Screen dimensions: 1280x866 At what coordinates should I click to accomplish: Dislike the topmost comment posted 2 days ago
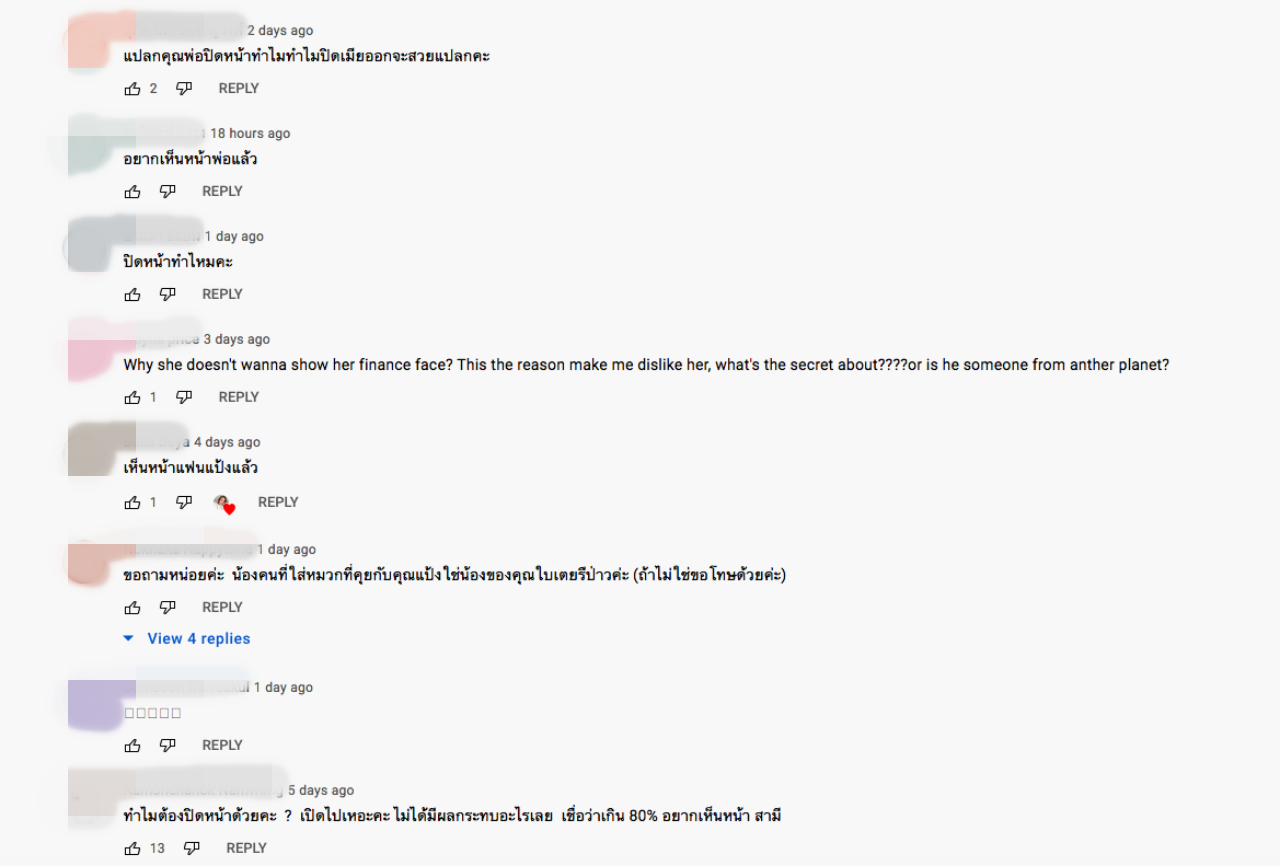click(184, 89)
